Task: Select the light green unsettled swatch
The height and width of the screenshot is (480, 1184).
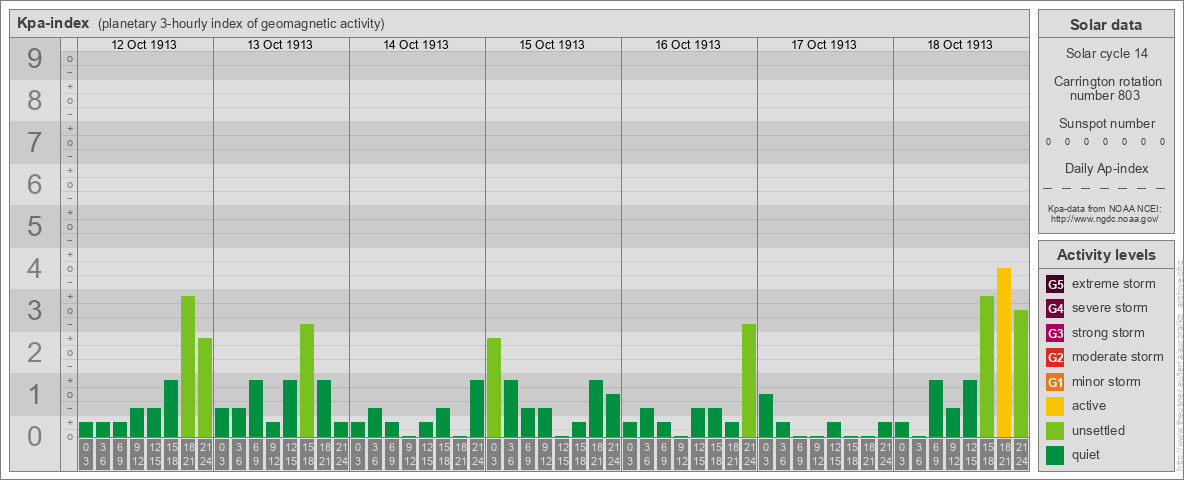Action: [x=1055, y=431]
